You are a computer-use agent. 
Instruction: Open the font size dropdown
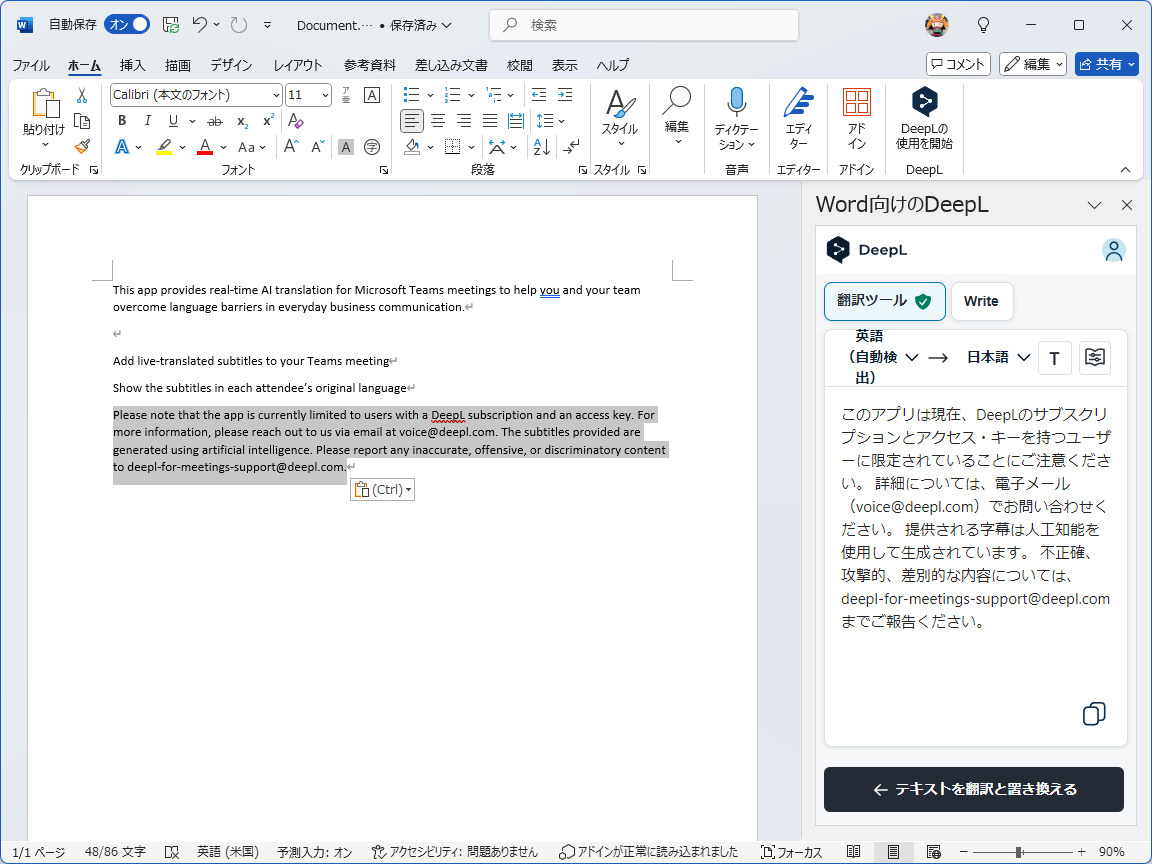coord(323,94)
